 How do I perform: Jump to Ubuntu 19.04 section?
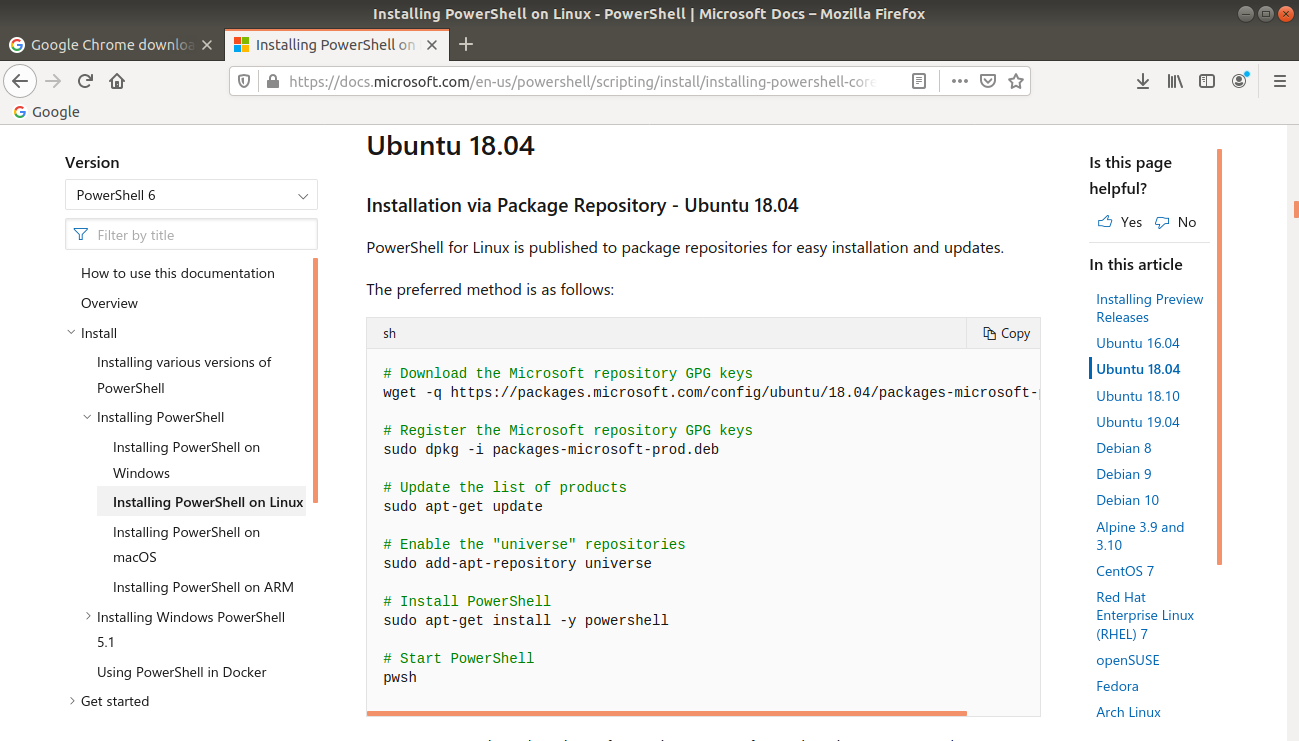(x=1138, y=422)
